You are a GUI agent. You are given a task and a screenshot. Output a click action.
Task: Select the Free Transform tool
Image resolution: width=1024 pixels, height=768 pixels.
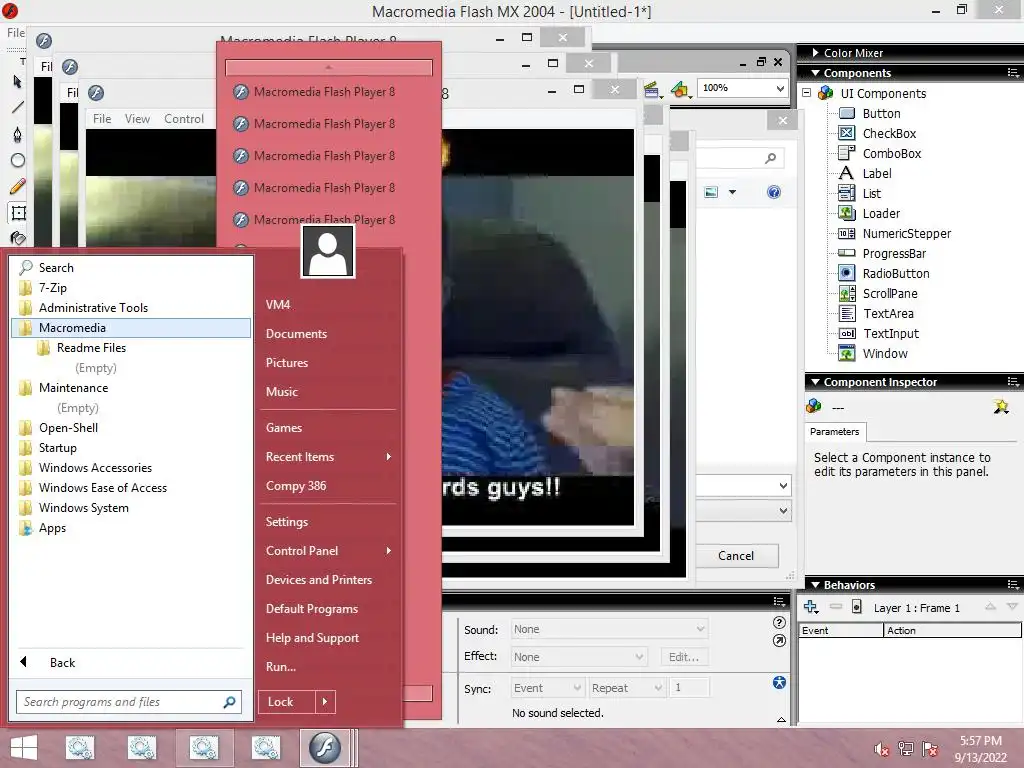(18, 213)
